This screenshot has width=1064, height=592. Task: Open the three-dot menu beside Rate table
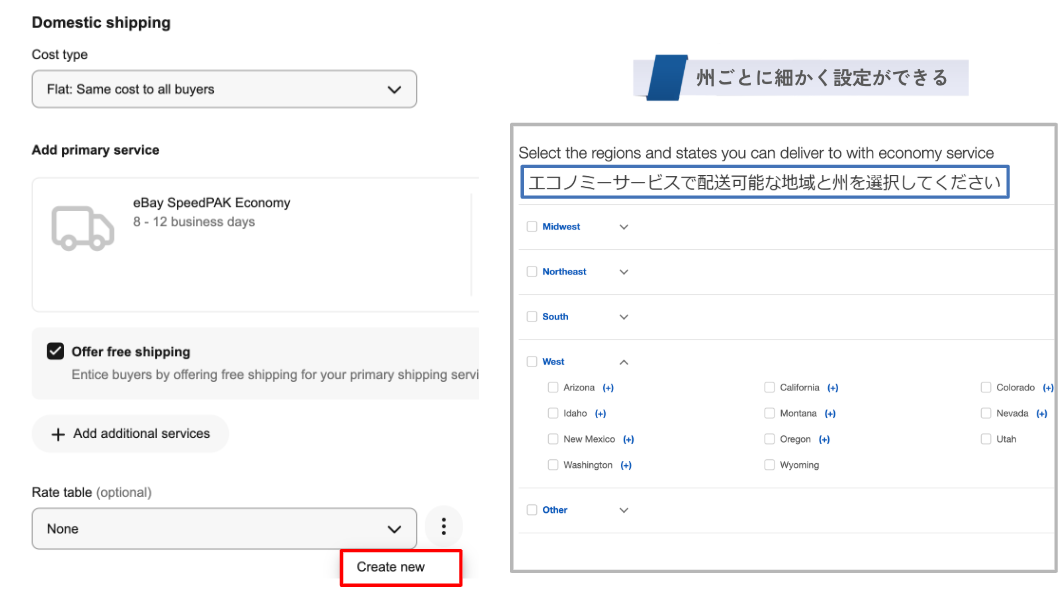444,527
